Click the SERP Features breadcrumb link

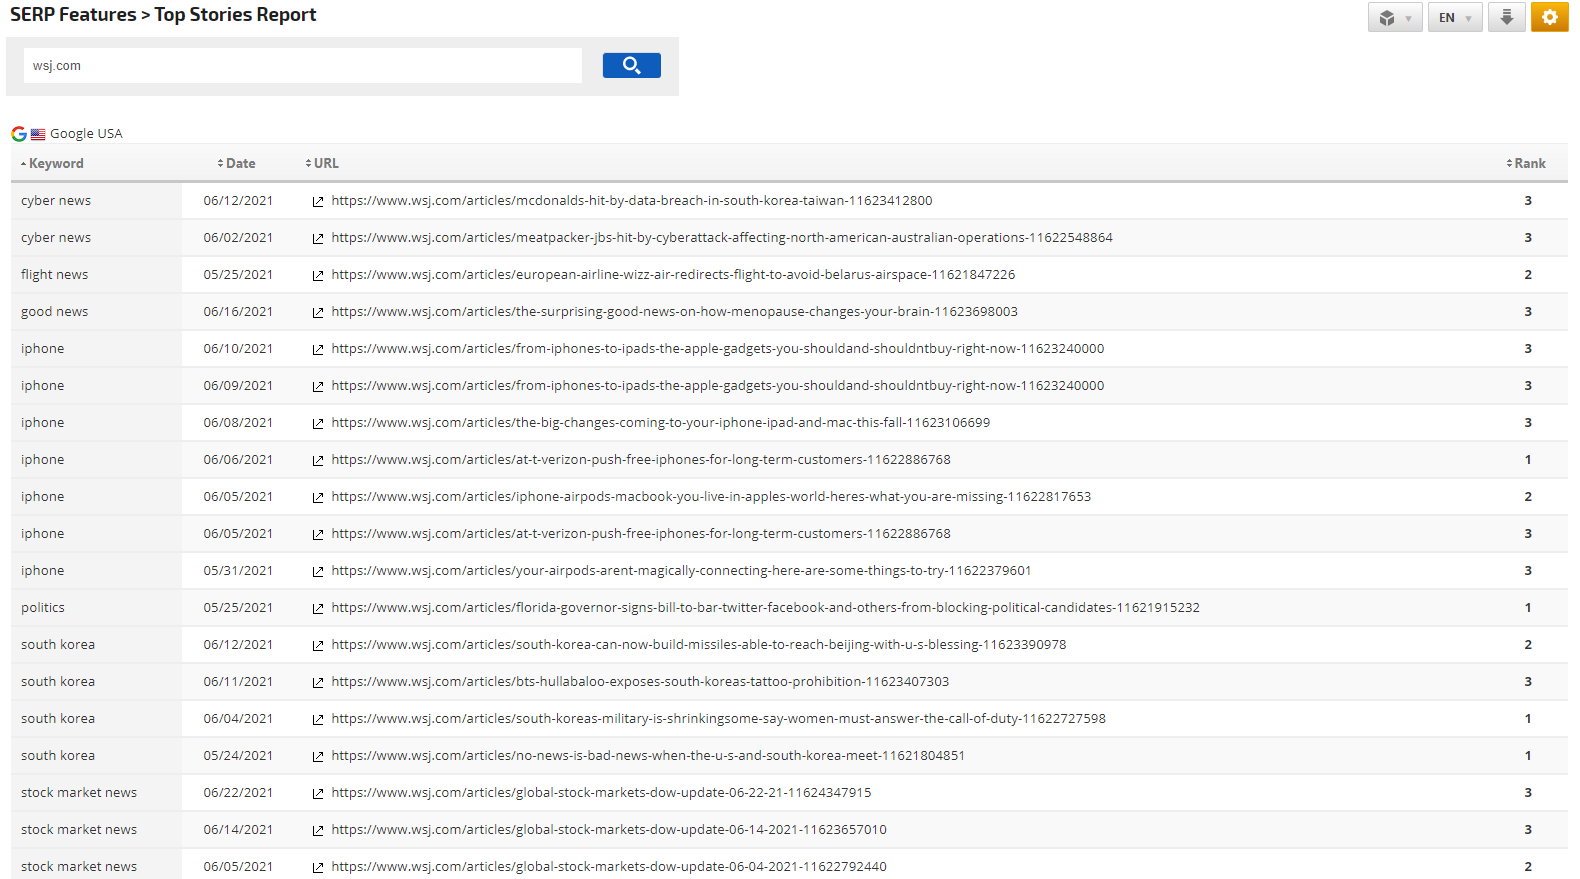pos(73,15)
